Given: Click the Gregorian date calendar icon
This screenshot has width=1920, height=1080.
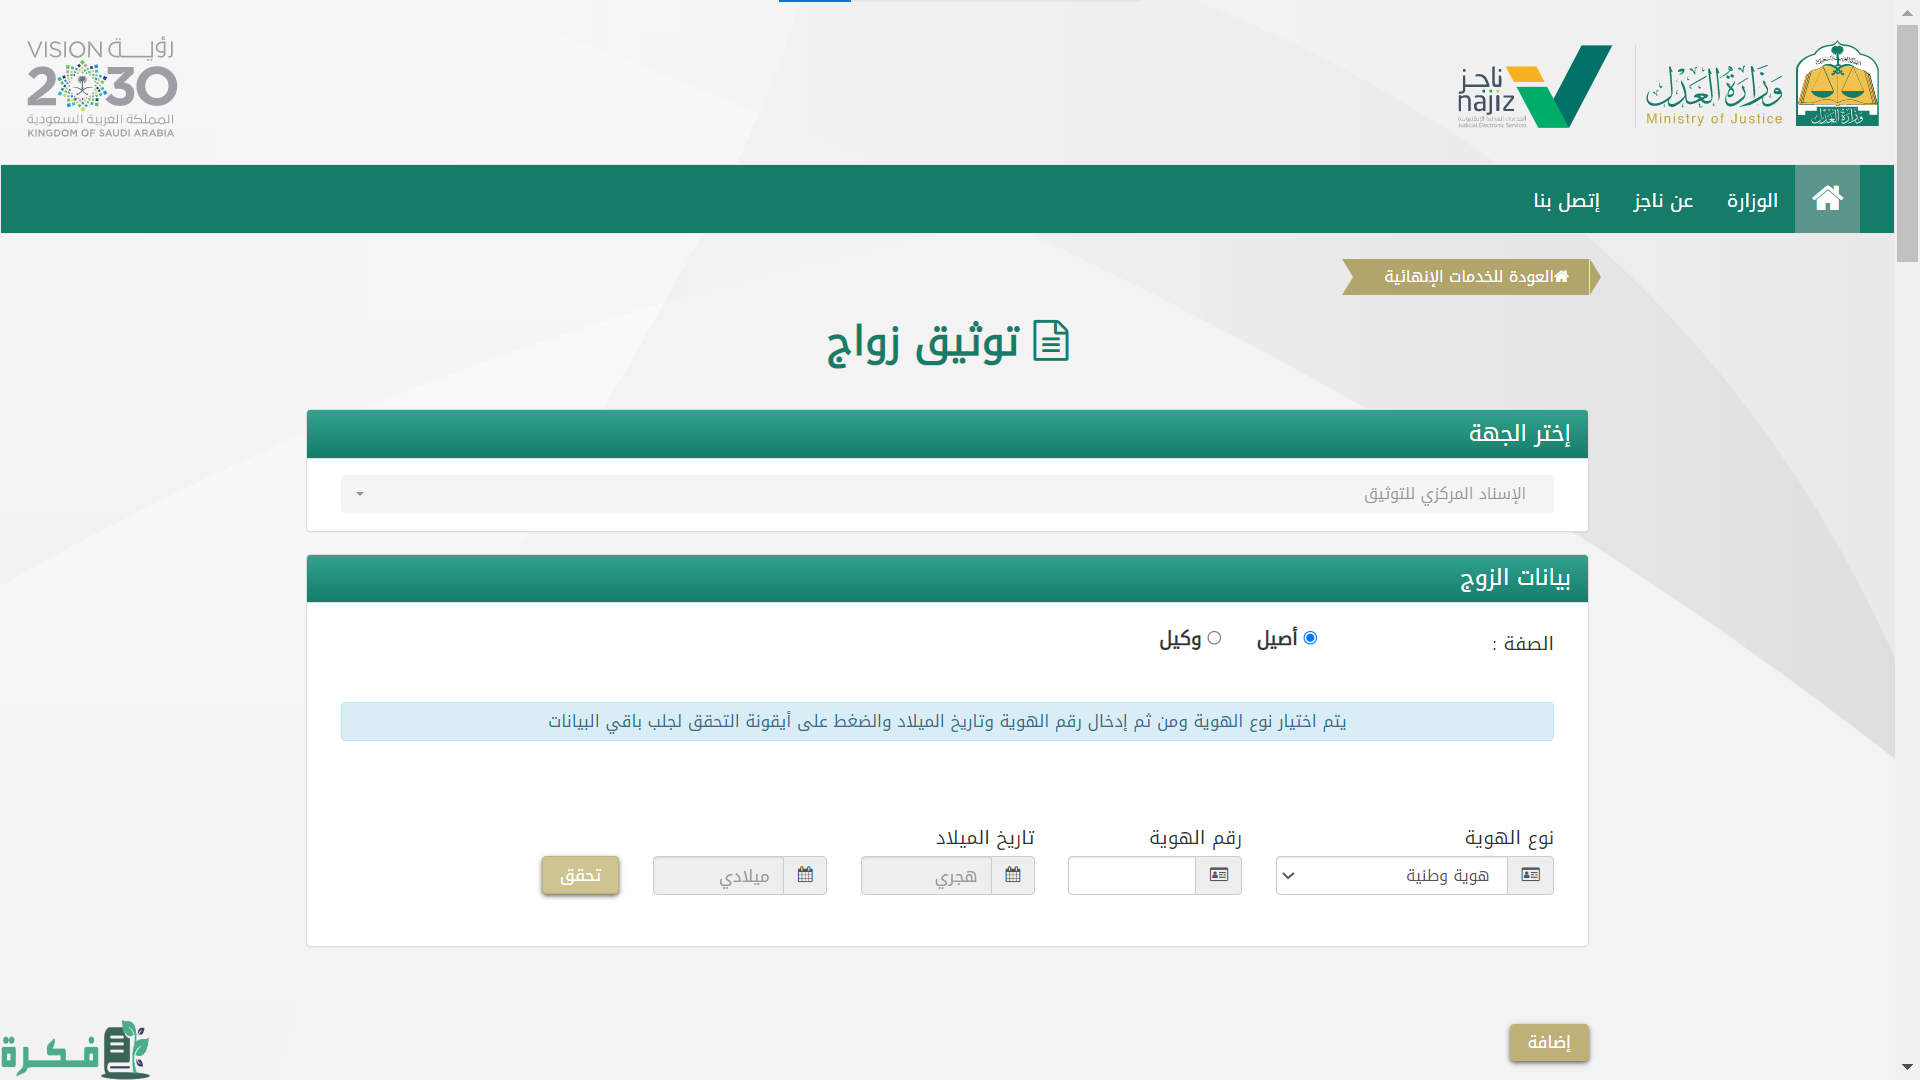Looking at the screenshot, I should 805,875.
